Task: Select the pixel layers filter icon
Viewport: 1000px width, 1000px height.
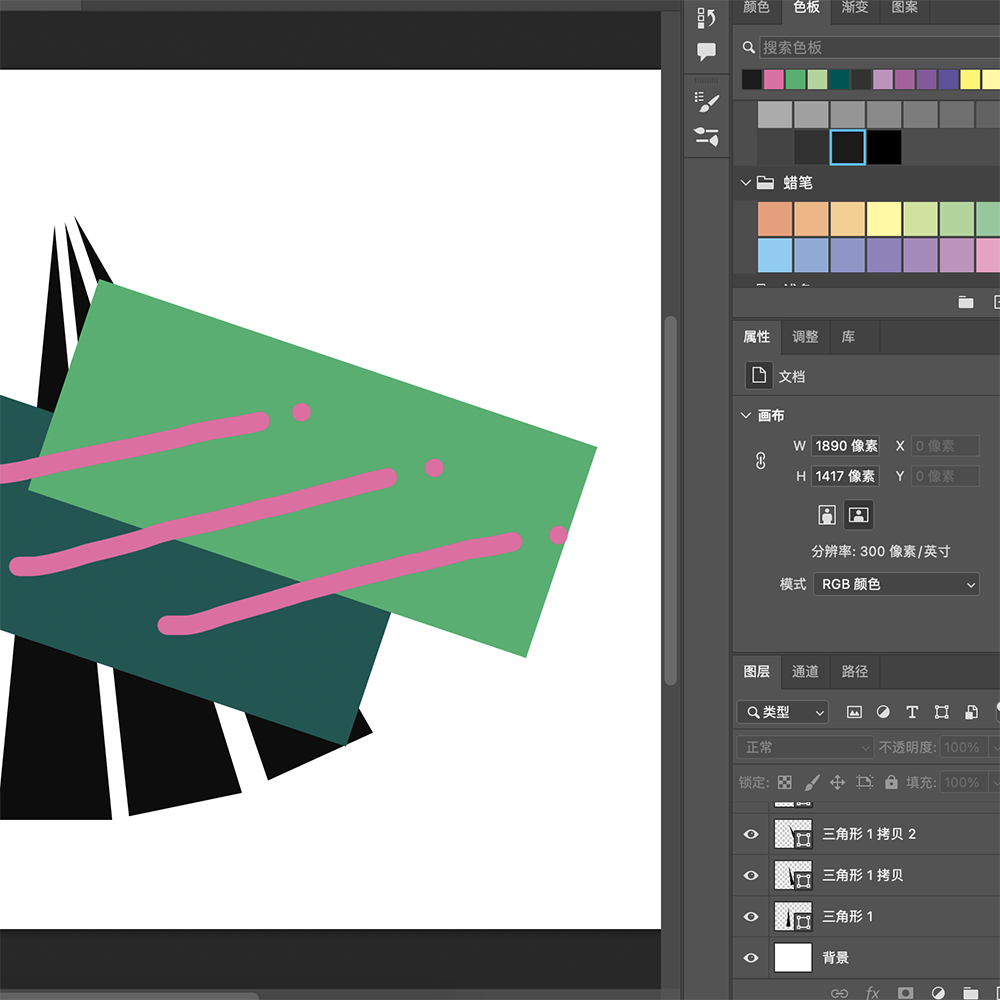Action: pos(854,712)
